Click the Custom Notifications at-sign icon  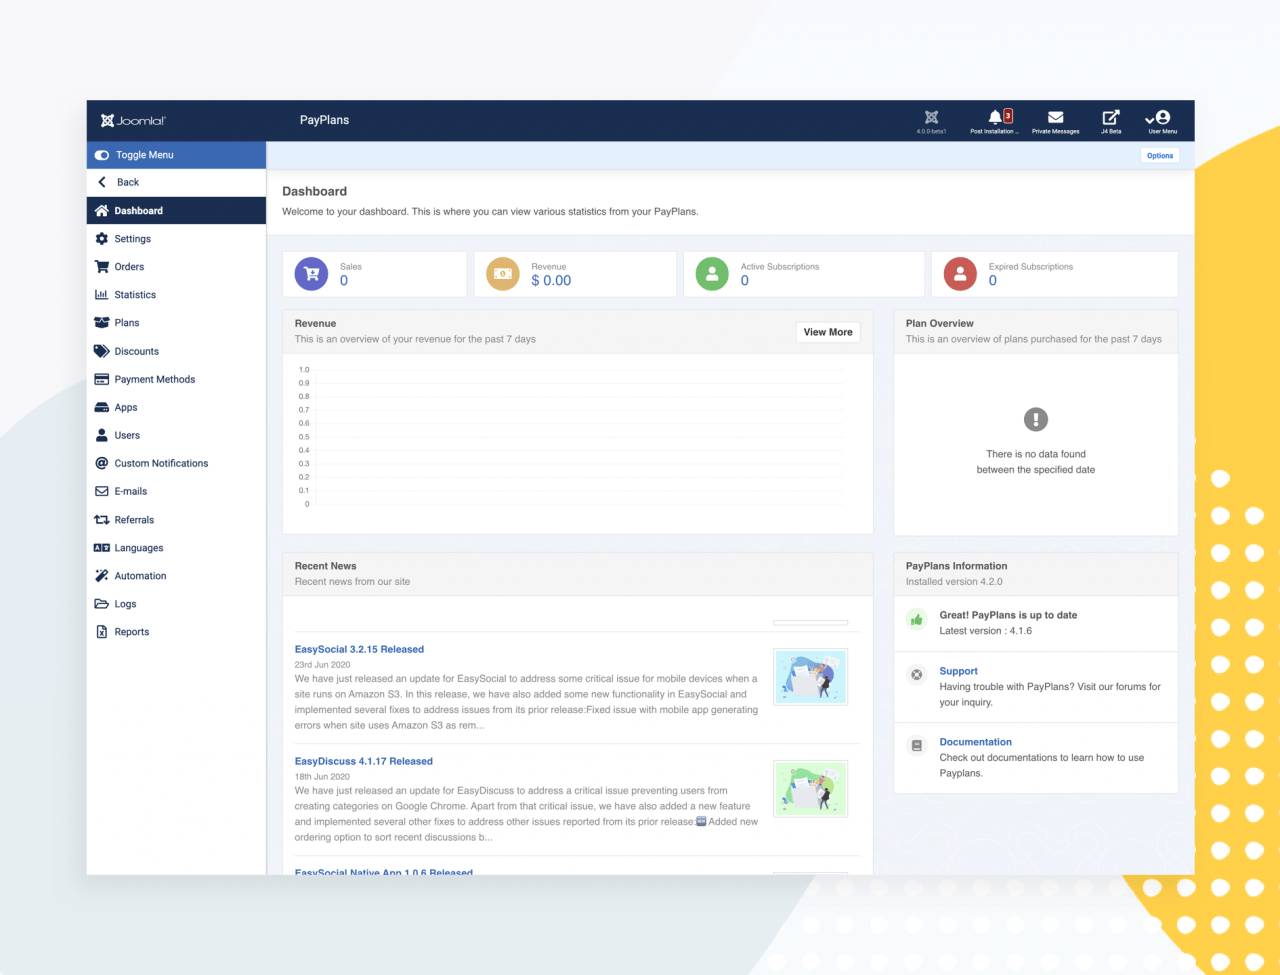pyautogui.click(x=101, y=463)
